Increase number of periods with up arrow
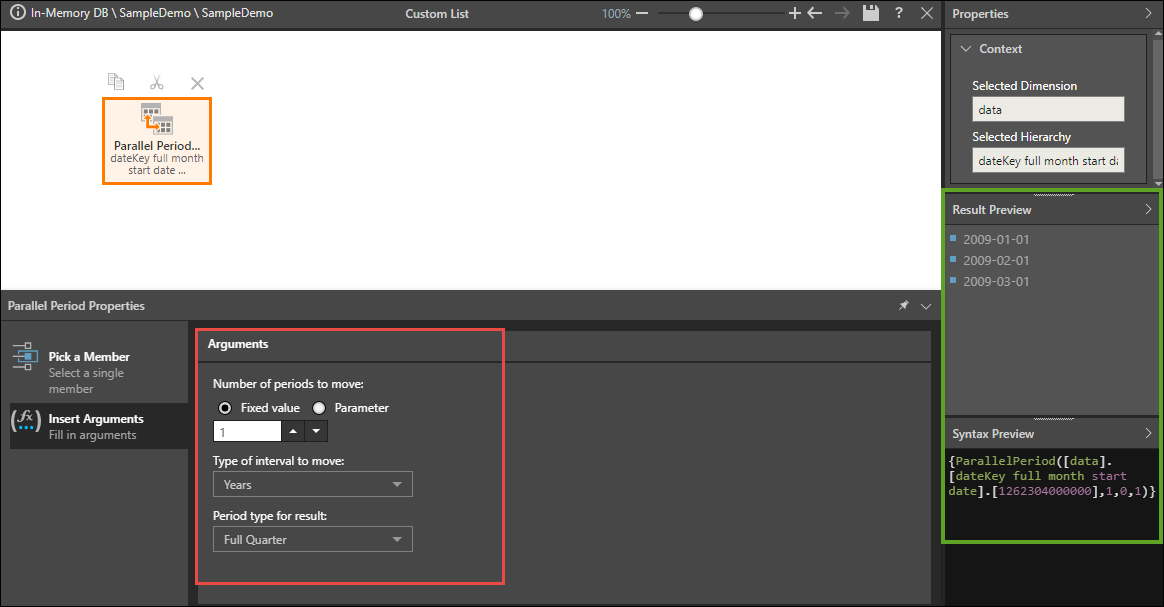Viewport: 1164px width, 607px height. coord(293,431)
